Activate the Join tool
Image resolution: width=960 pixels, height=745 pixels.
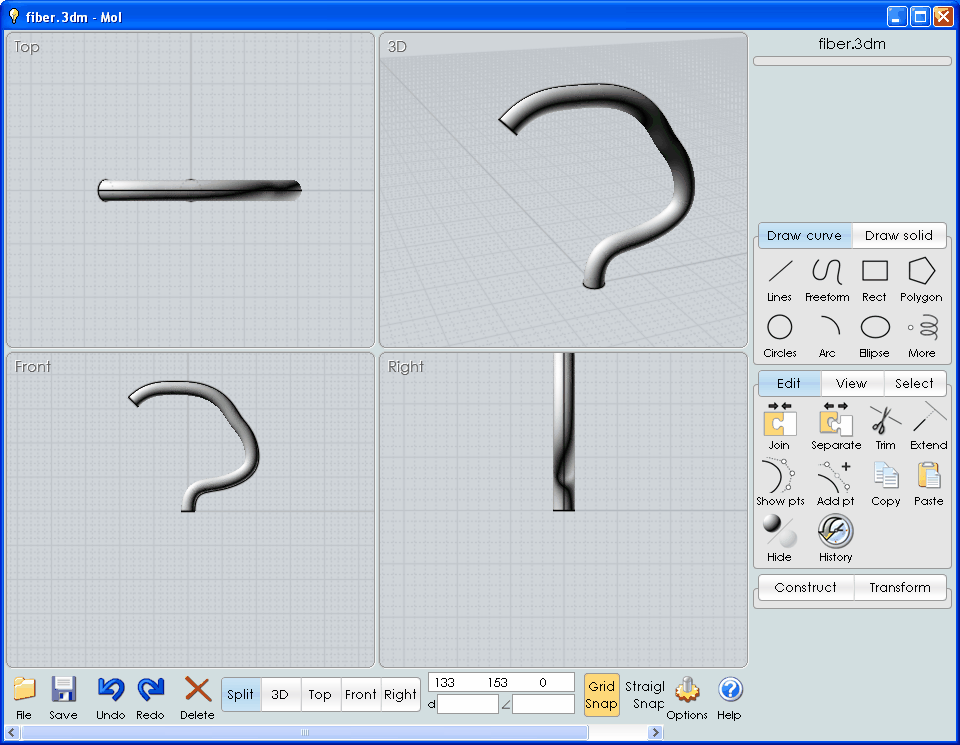tap(779, 426)
